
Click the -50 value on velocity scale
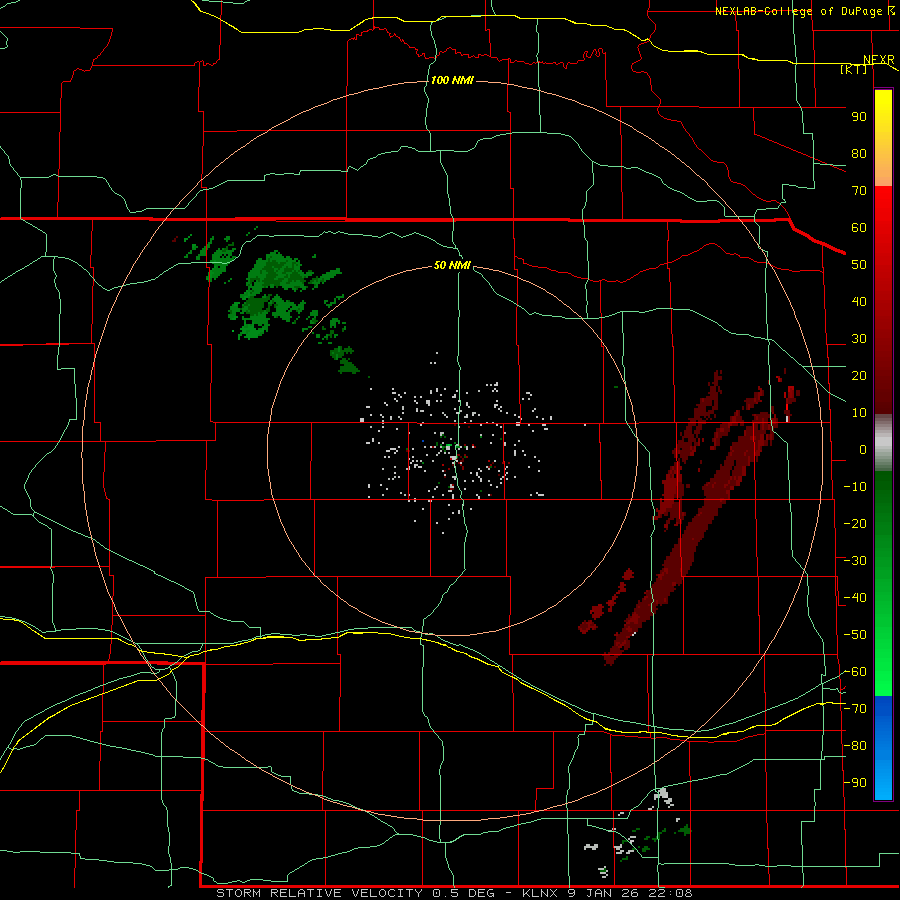pos(855,635)
